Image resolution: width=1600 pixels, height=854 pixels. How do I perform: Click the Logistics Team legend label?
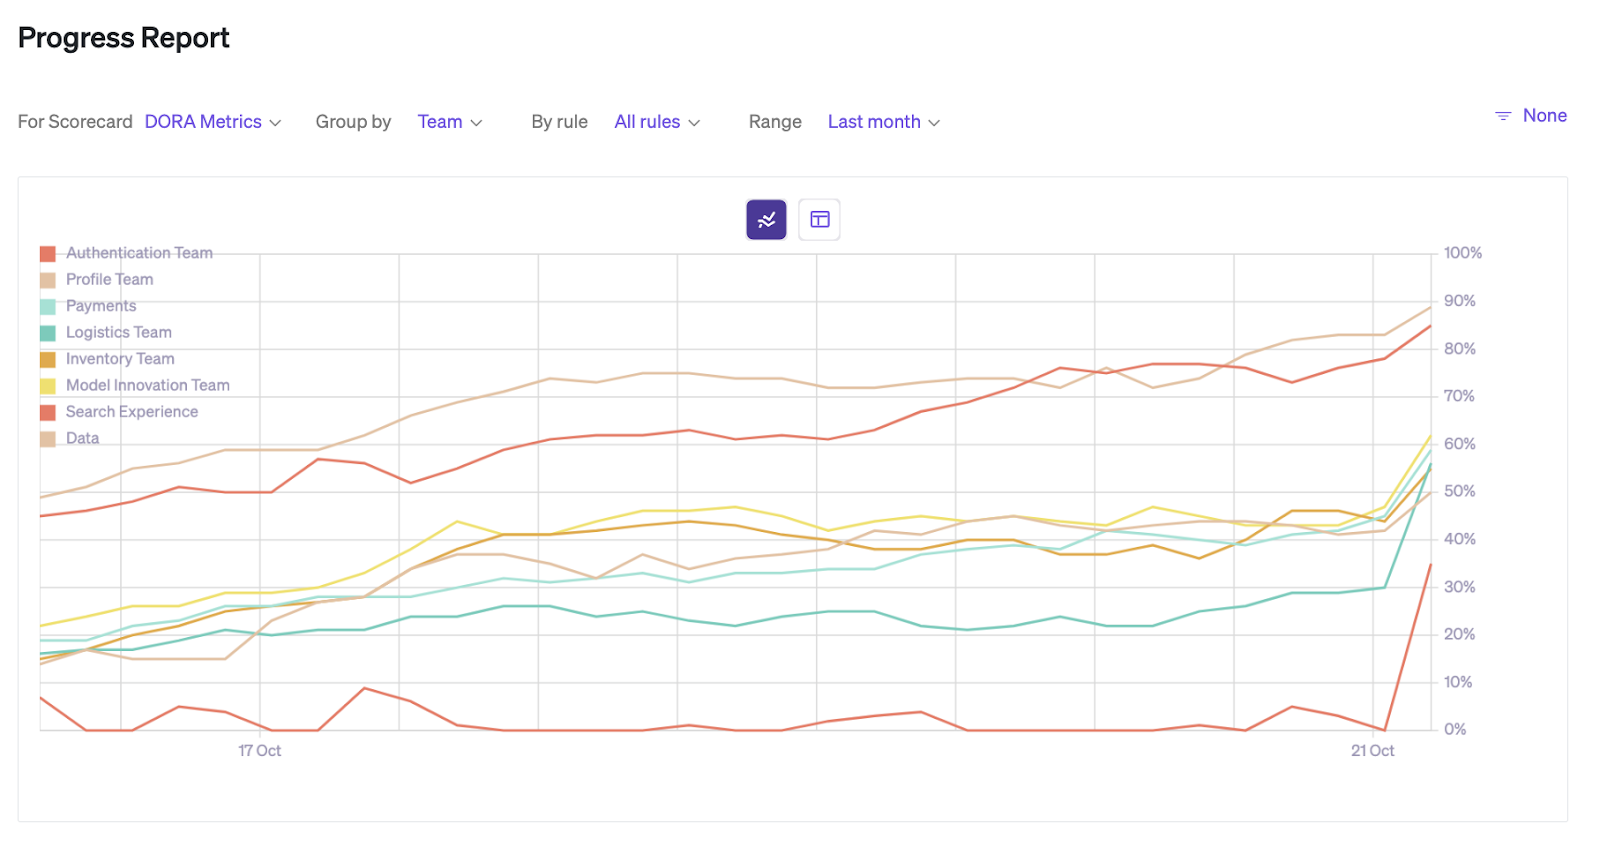(x=118, y=333)
